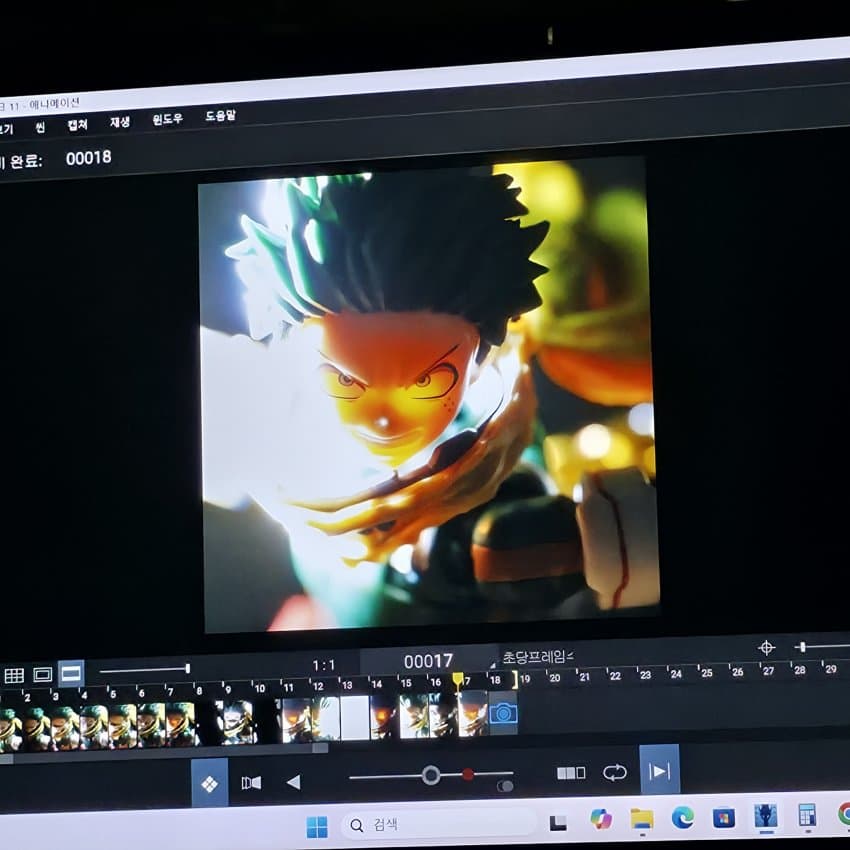Viewport: 850px width, 850px height.
Task: Toggle the grid overlay icon
Action: pyautogui.click(x=14, y=675)
